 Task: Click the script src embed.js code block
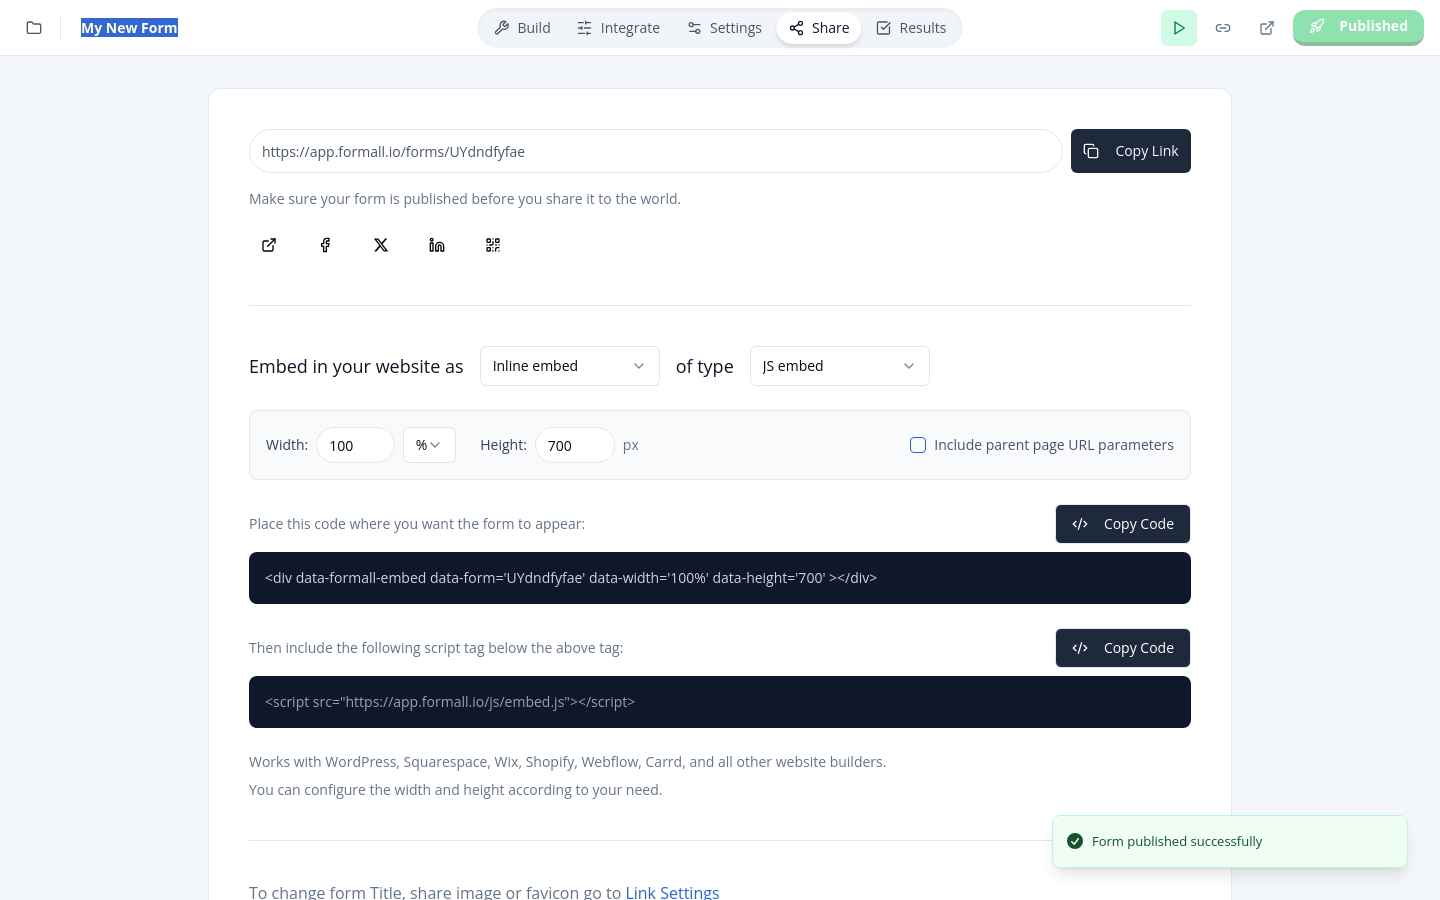click(x=720, y=702)
